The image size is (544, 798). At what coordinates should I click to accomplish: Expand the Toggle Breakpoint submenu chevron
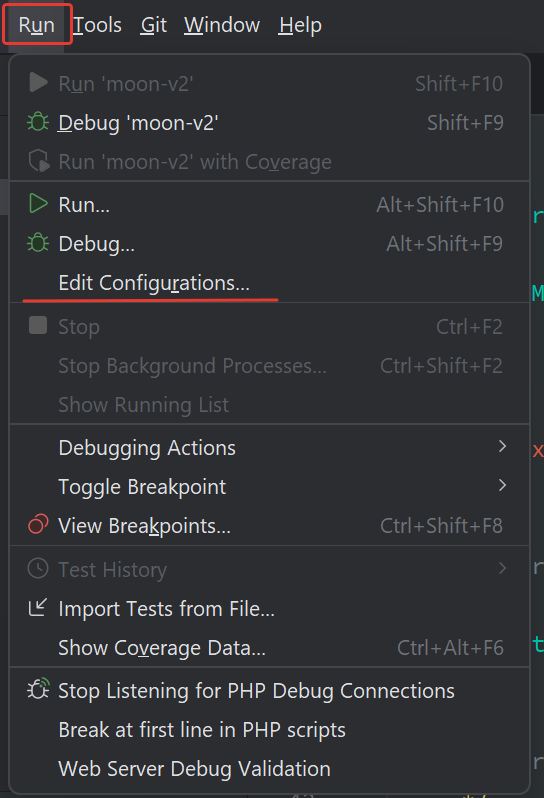(502, 486)
